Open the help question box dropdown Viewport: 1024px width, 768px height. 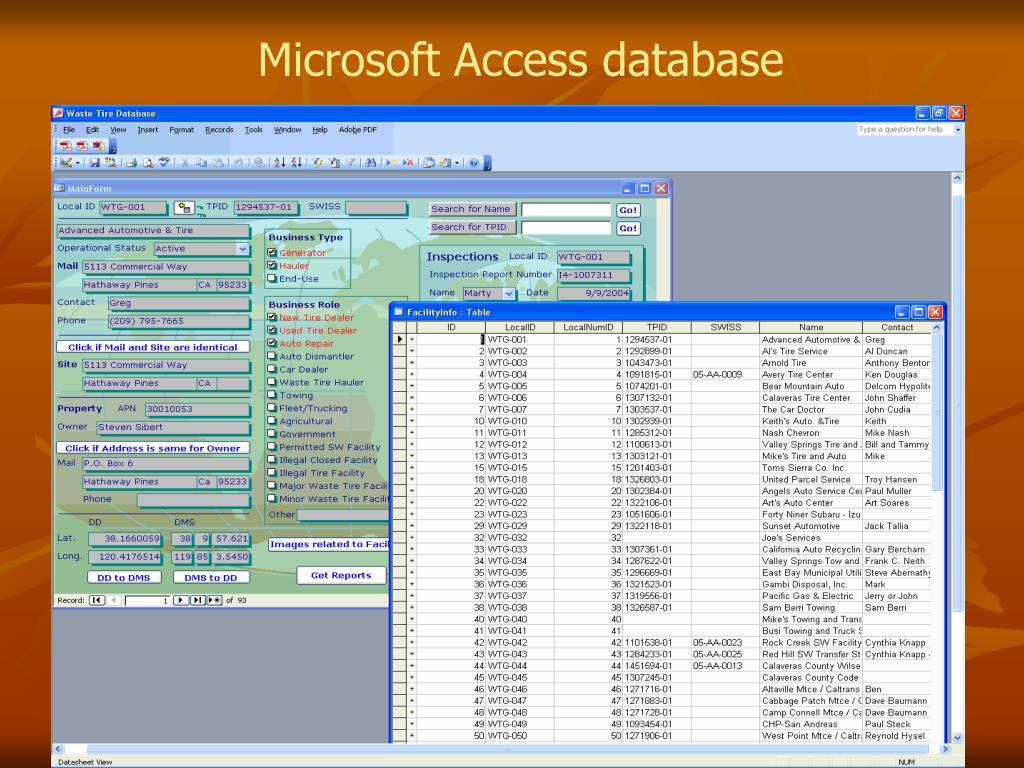pos(958,130)
